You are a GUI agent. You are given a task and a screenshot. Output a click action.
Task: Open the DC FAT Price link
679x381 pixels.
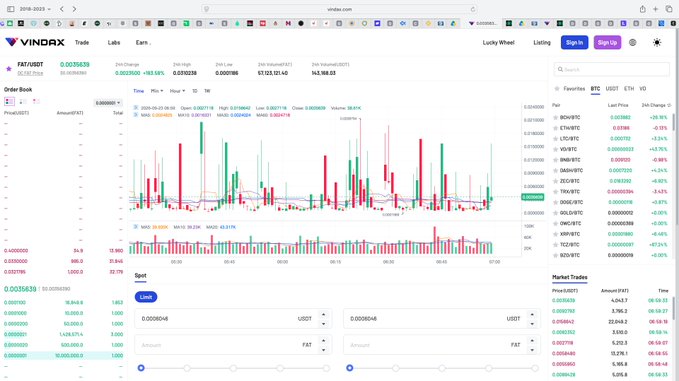30,73
